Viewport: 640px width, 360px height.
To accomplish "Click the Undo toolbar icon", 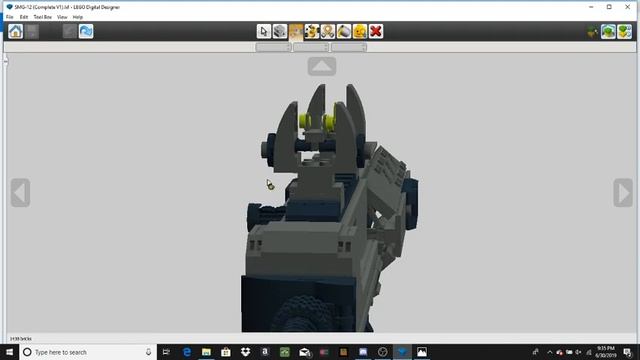I will click(70, 31).
